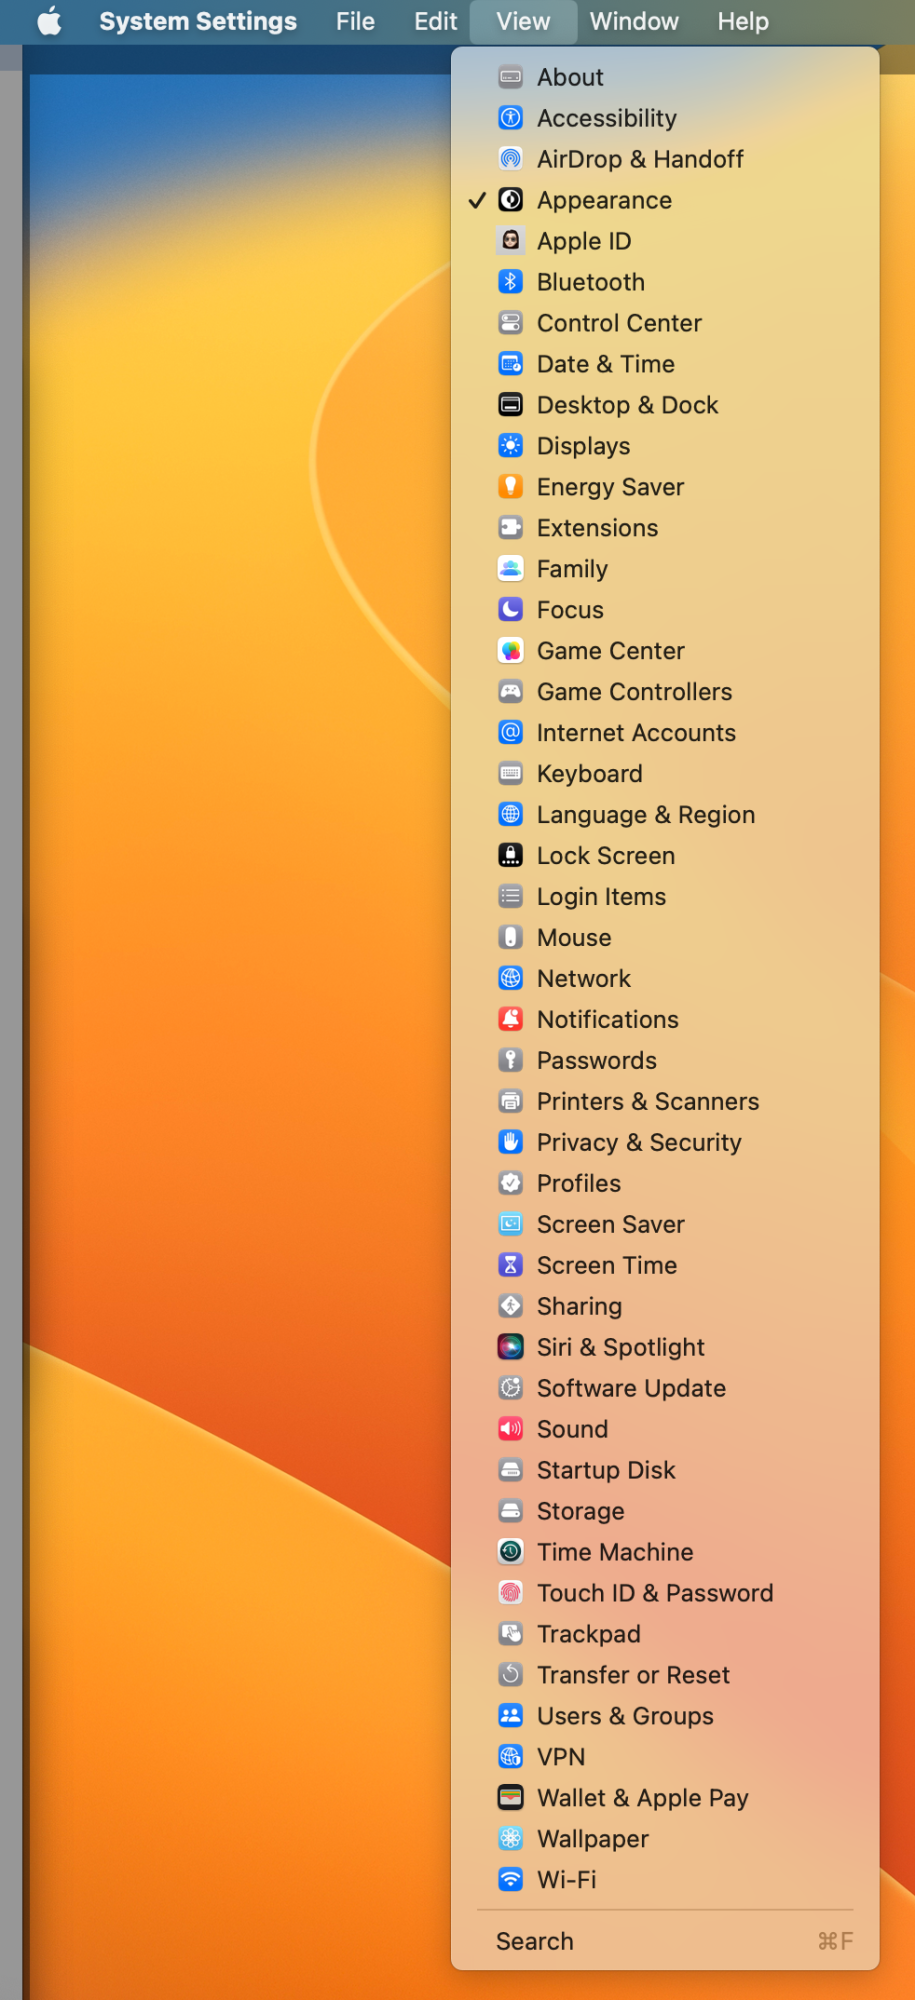This screenshot has width=915, height=2000.
Task: Choose Users & Groups
Action: point(665,1717)
